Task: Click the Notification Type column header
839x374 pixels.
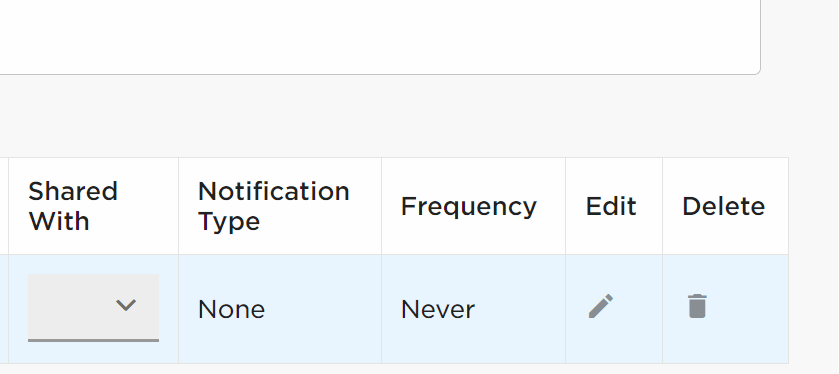Action: [280, 206]
